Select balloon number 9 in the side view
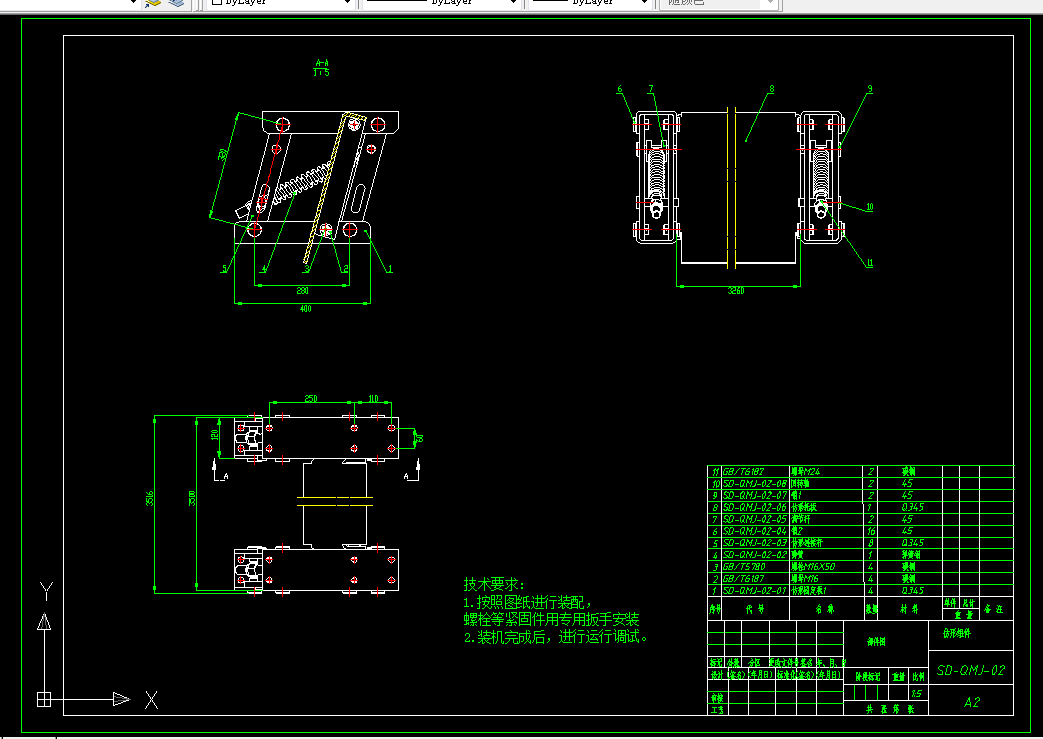 [869, 88]
